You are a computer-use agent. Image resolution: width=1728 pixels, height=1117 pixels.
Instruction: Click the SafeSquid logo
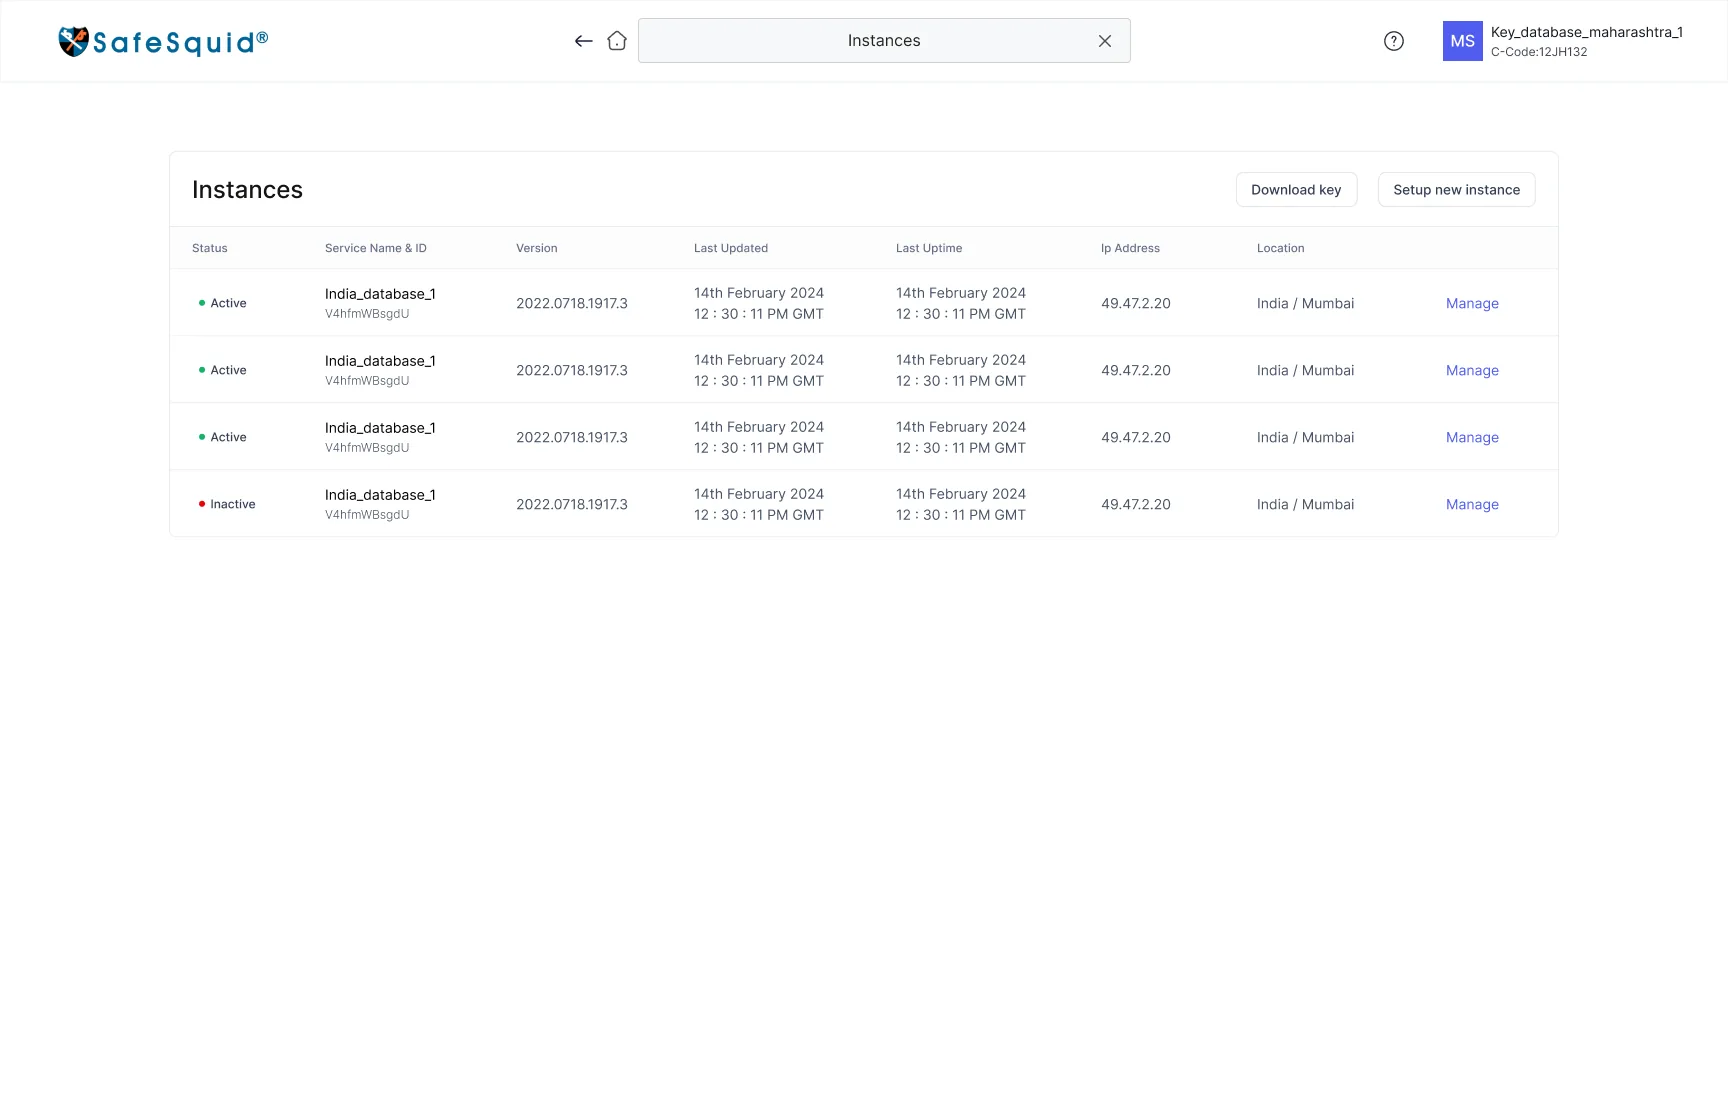point(163,41)
